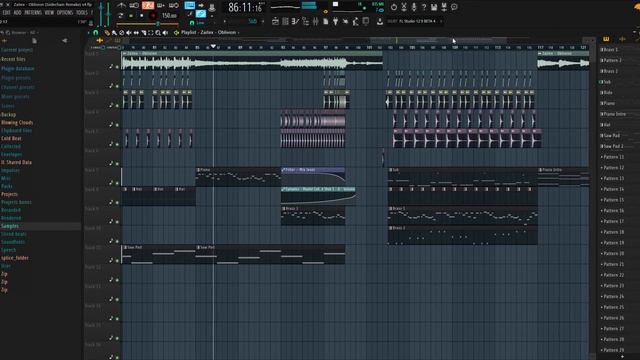Open the VIEW menu
The width and height of the screenshot is (640, 360).
tap(49, 13)
